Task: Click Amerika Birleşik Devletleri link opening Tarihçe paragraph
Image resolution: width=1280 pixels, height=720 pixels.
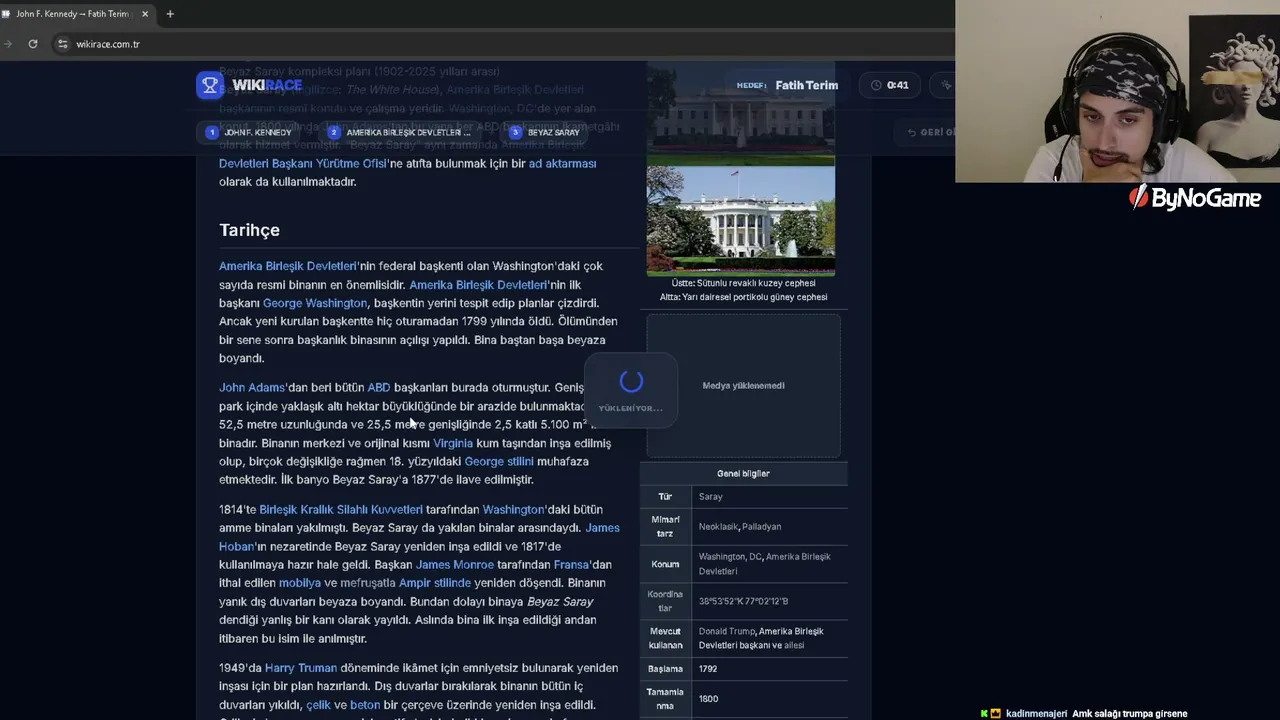Action: tap(288, 266)
